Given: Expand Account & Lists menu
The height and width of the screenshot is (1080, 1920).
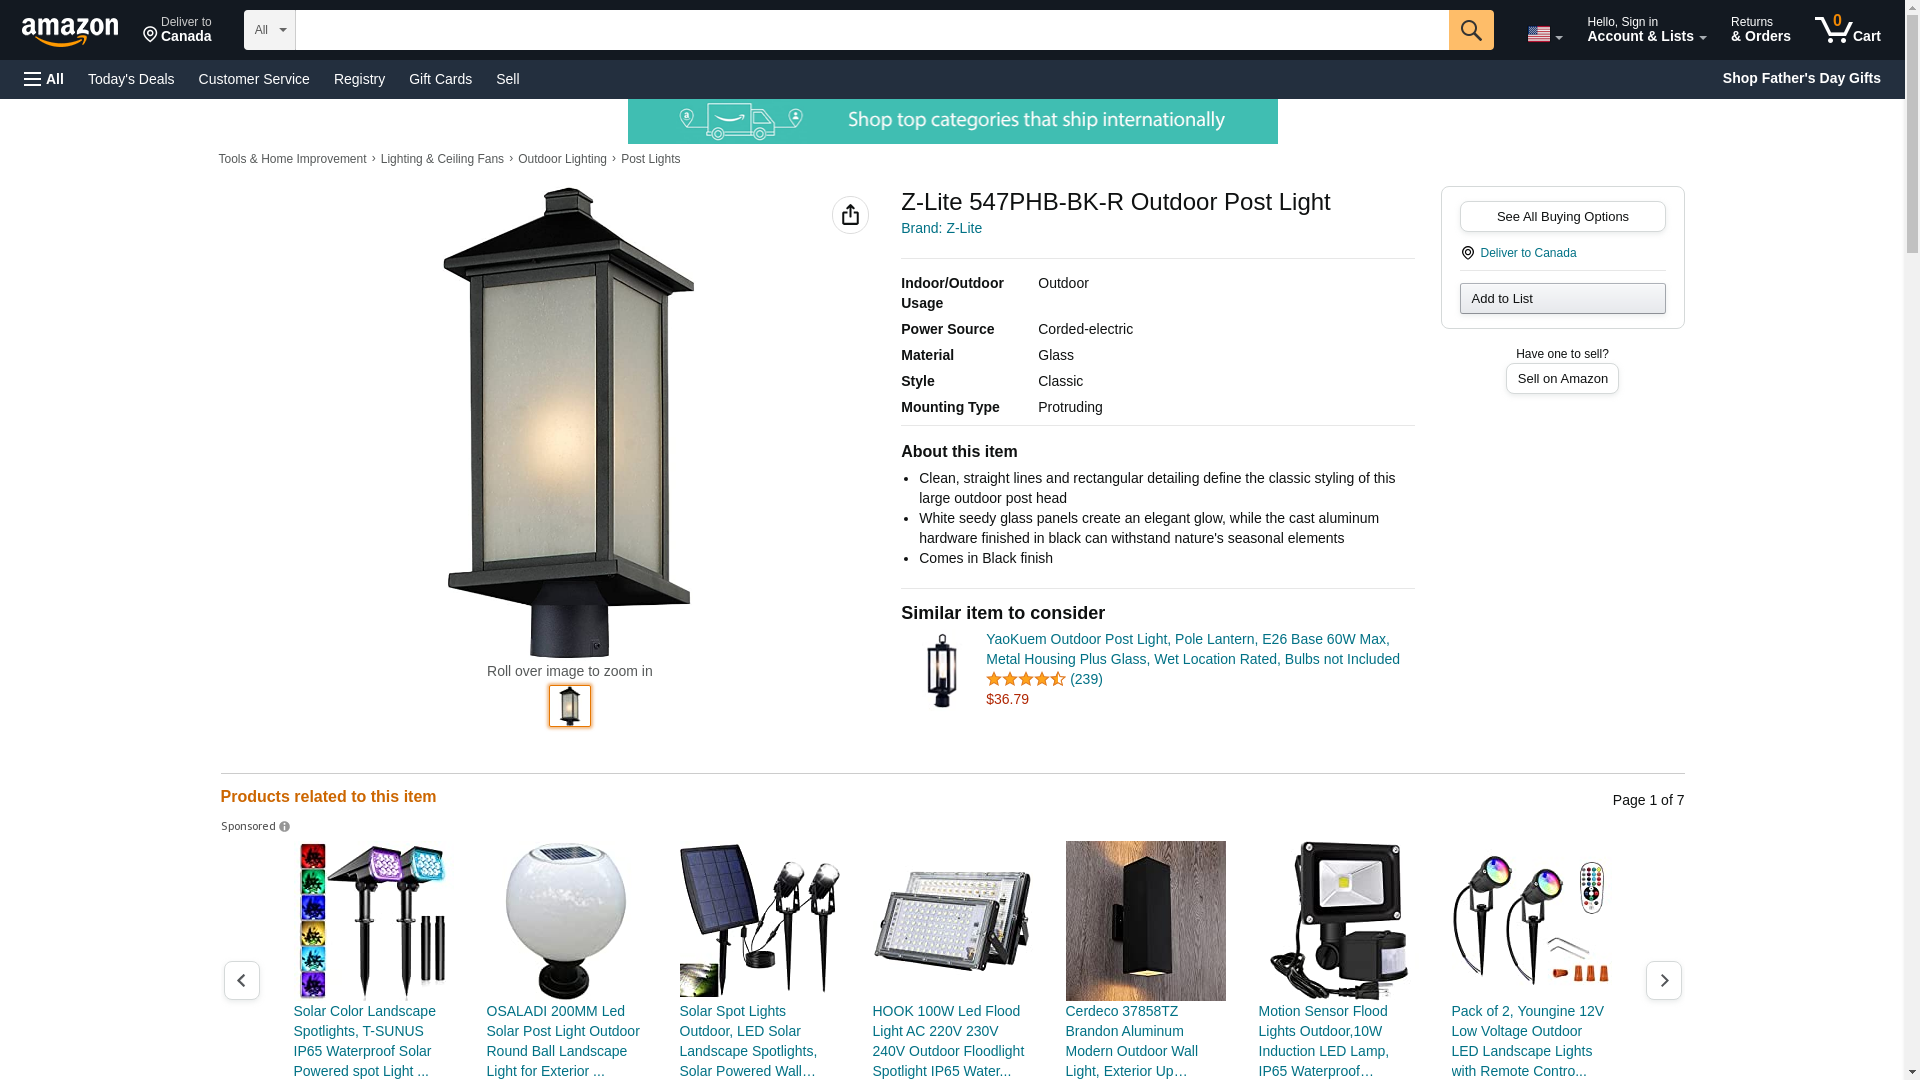Looking at the screenshot, I should tap(1646, 30).
